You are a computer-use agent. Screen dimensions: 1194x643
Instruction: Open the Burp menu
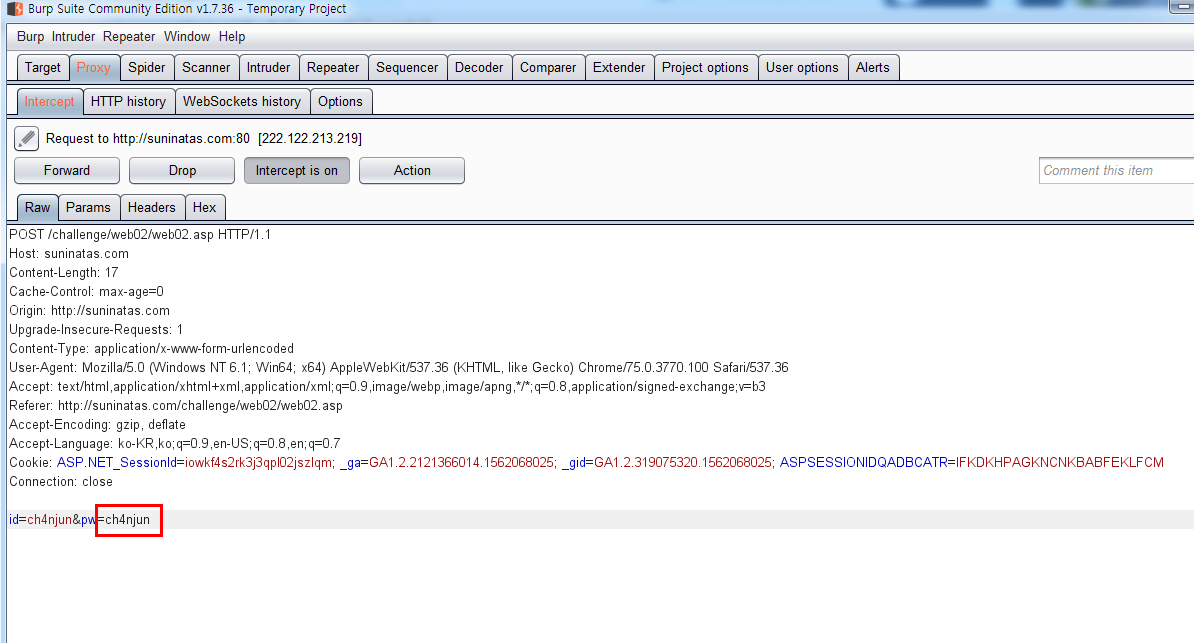pos(30,37)
